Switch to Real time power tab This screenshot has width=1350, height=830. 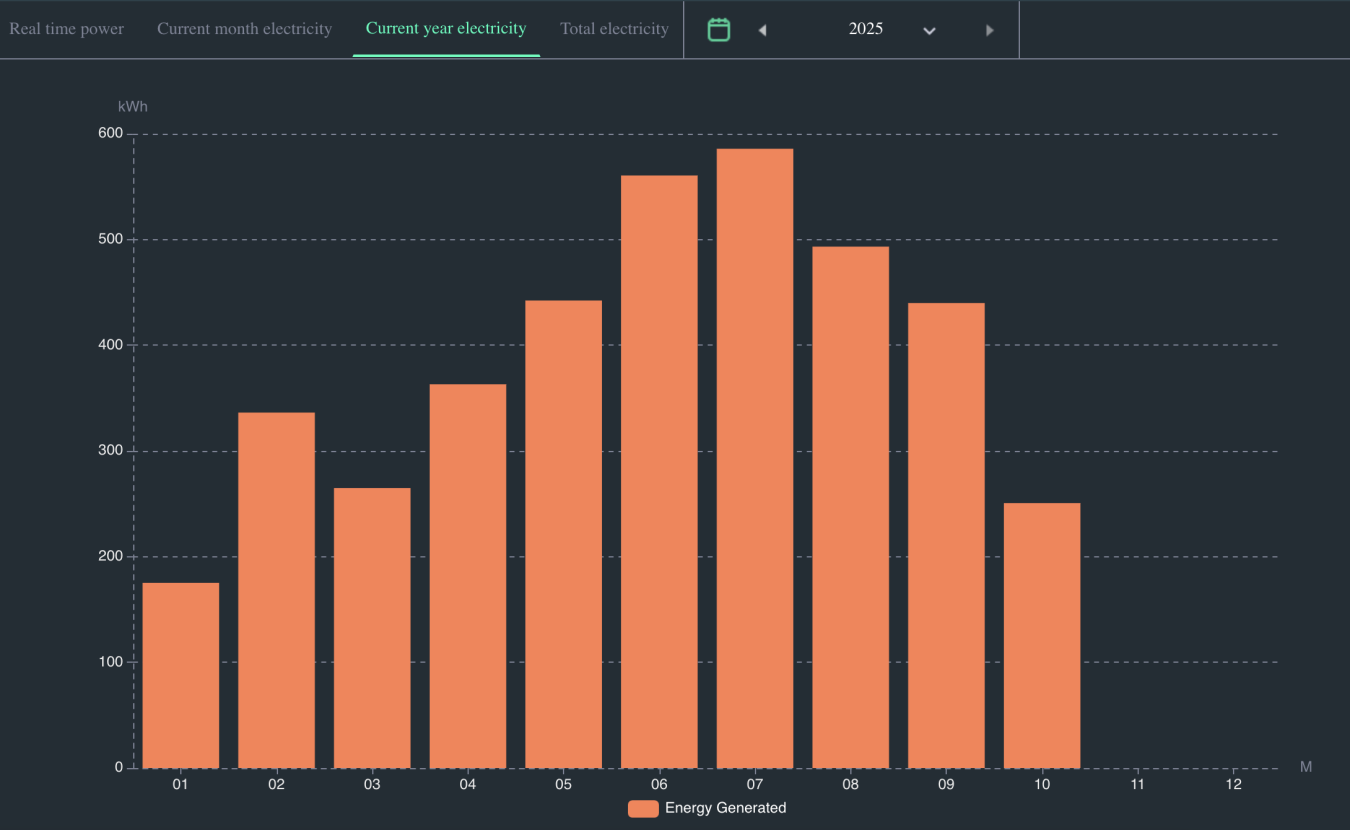pos(67,29)
